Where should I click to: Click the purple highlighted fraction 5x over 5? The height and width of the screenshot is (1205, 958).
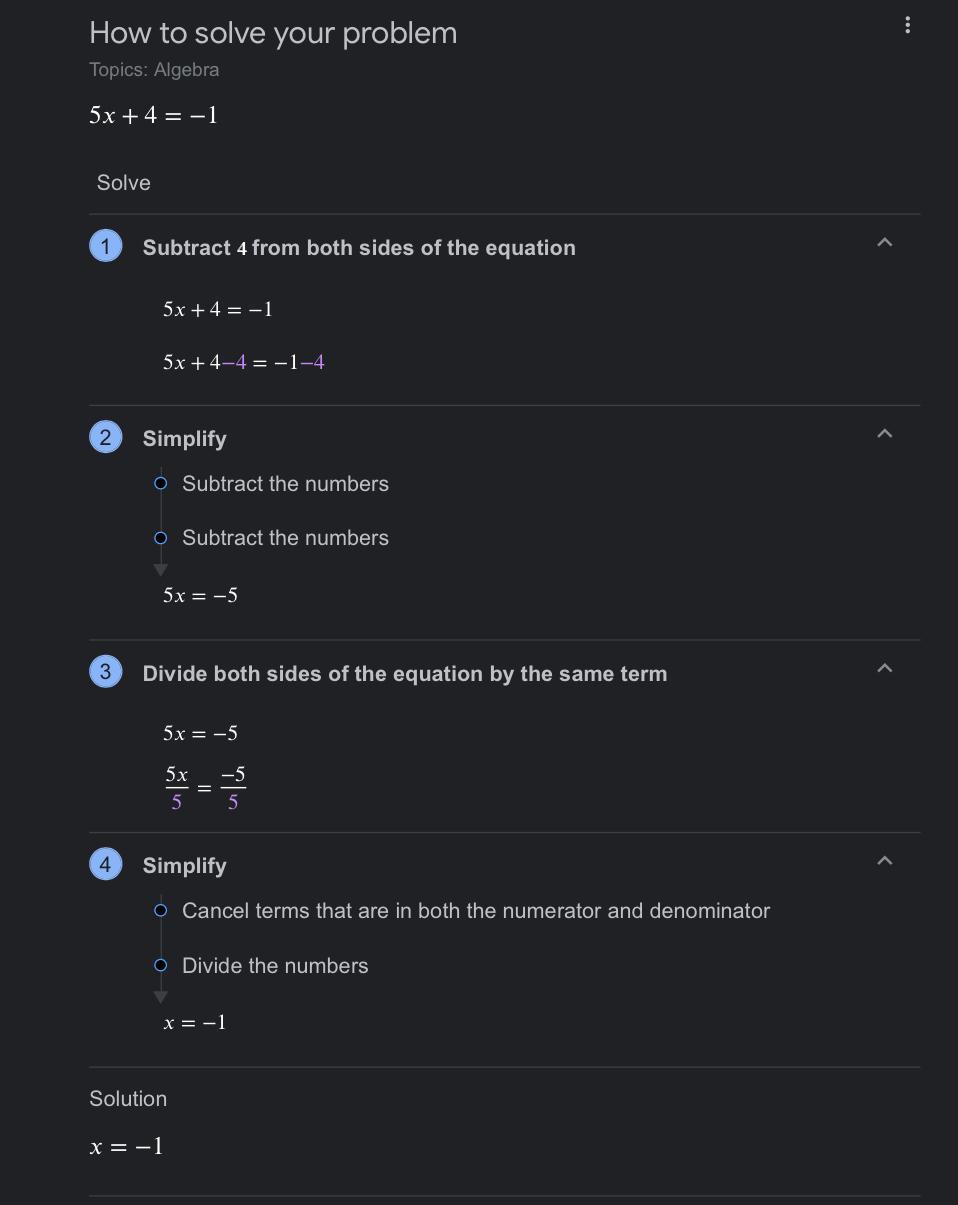click(177, 788)
